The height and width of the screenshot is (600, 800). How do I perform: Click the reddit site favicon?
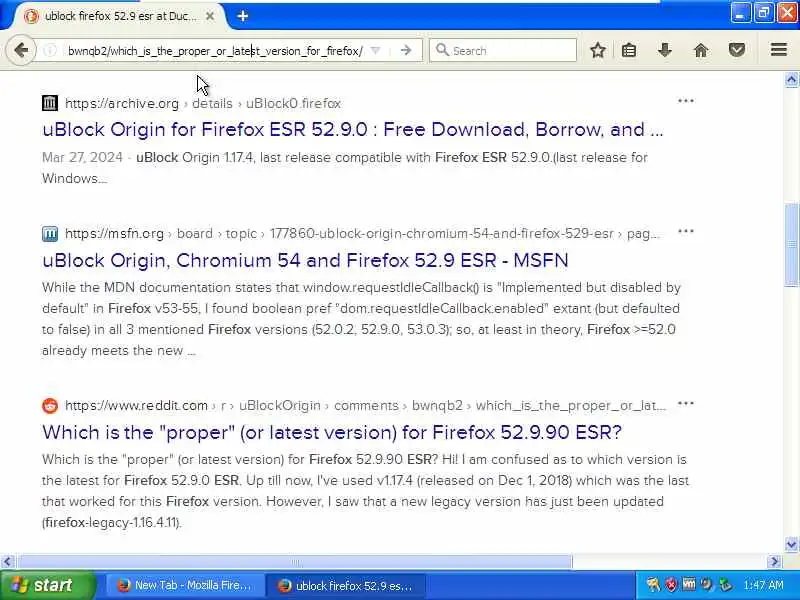tap(49, 406)
